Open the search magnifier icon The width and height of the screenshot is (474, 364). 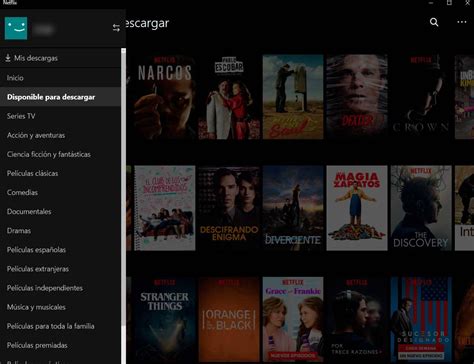pyautogui.click(x=434, y=22)
